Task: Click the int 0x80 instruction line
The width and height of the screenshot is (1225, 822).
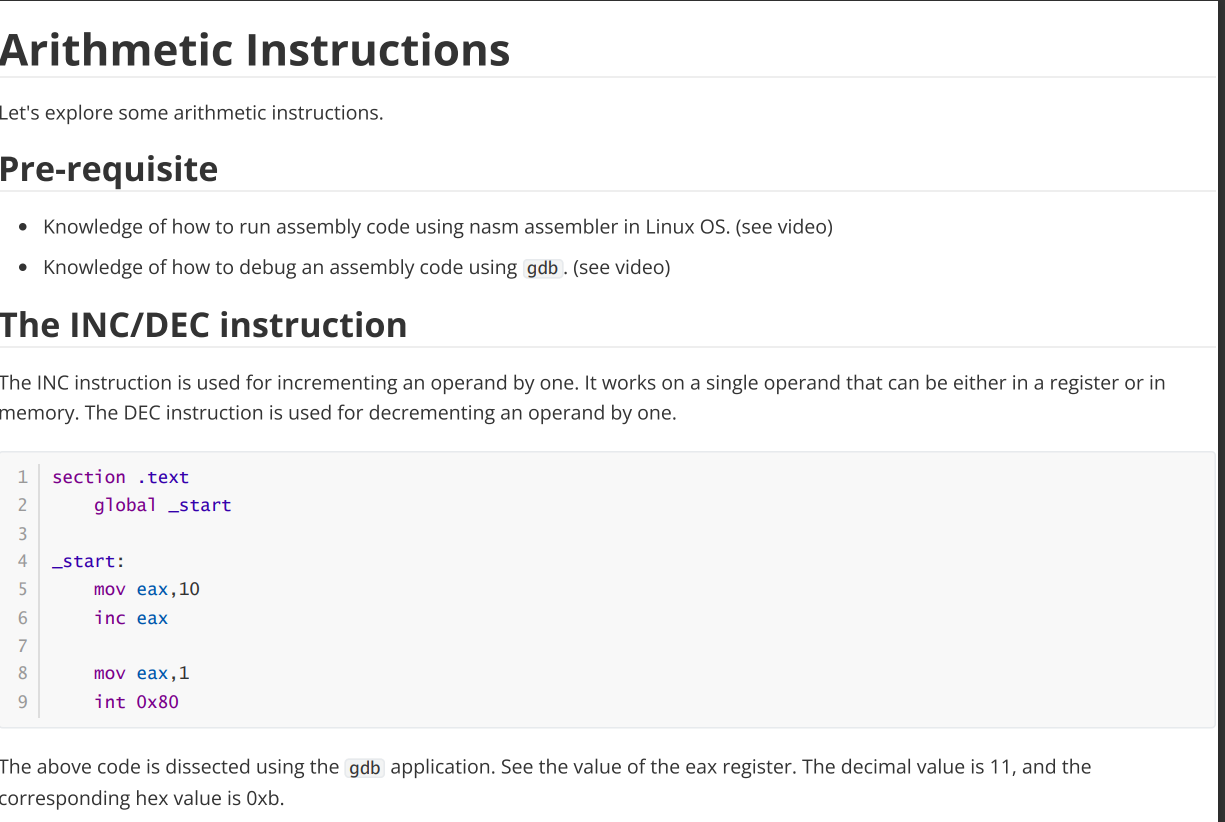Action: pos(136,702)
